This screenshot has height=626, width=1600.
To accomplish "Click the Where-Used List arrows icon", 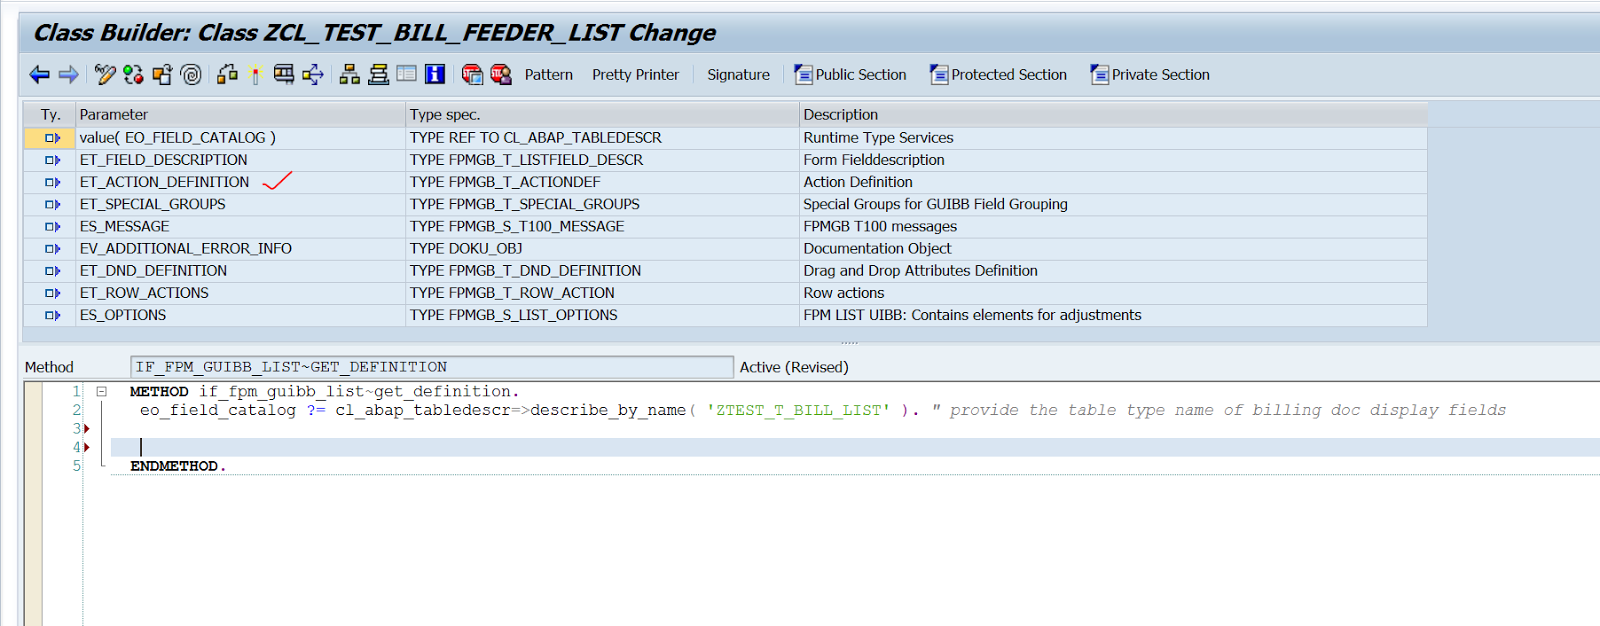I will [313, 74].
